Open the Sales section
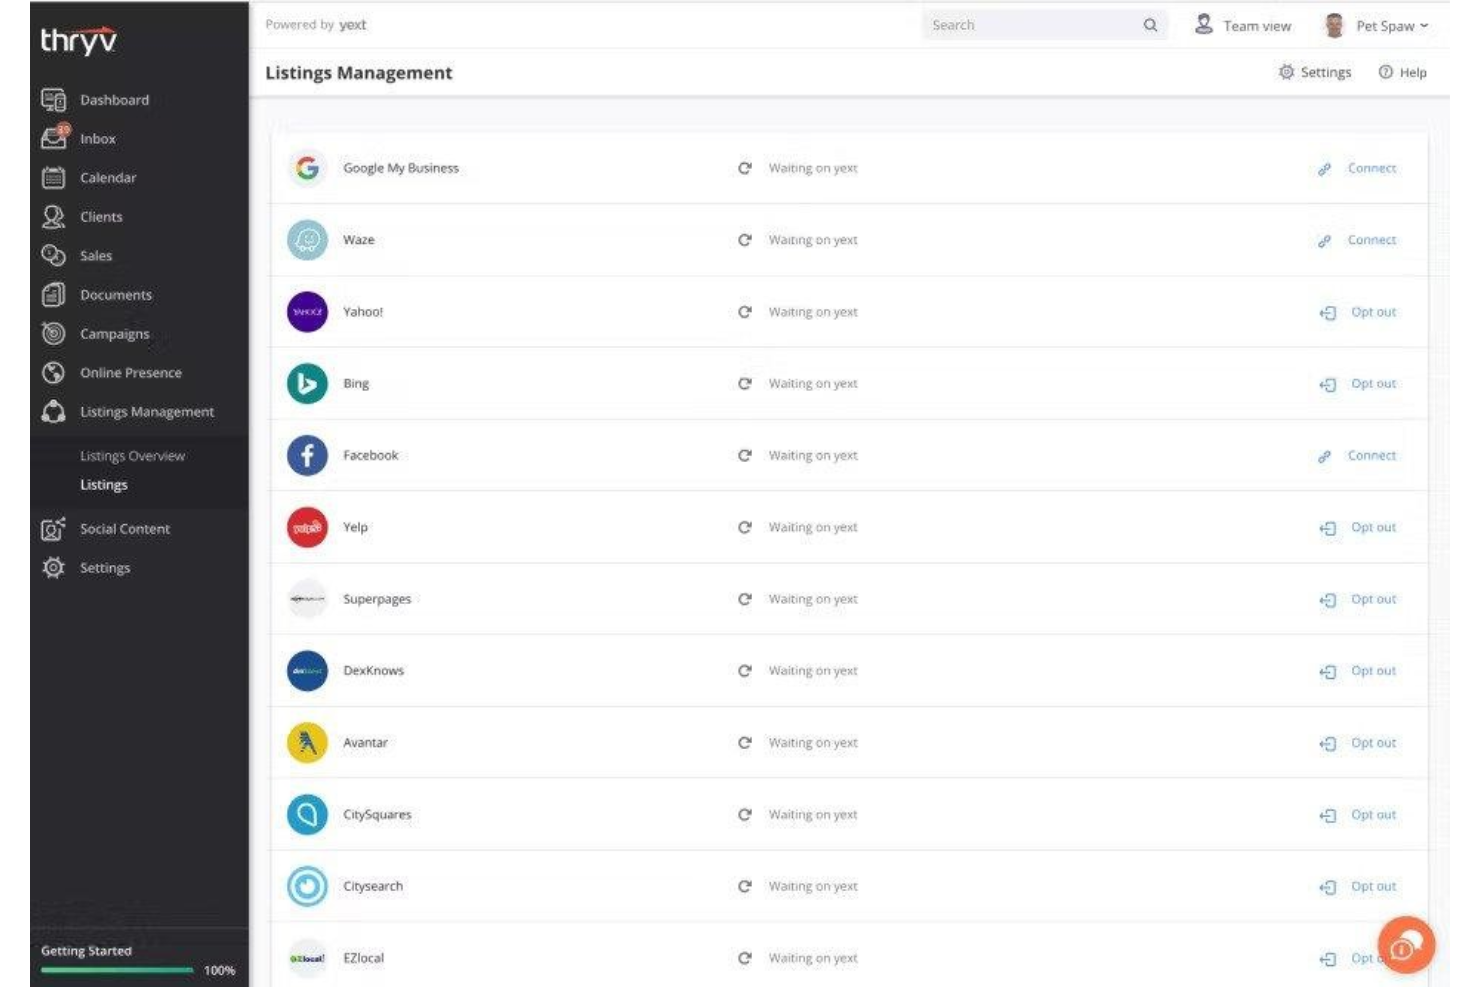Viewport: 1480px width, 987px height. tap(96, 256)
